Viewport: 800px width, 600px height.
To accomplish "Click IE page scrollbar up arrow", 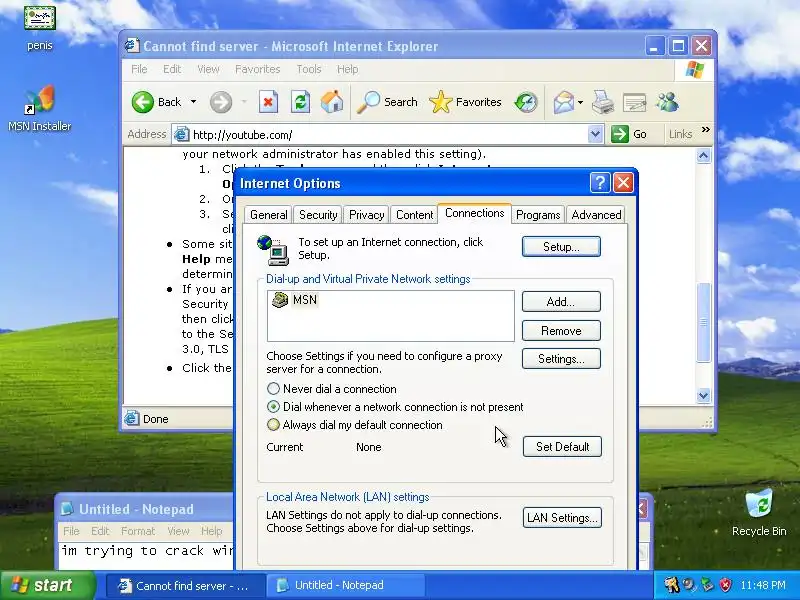I will (x=704, y=156).
